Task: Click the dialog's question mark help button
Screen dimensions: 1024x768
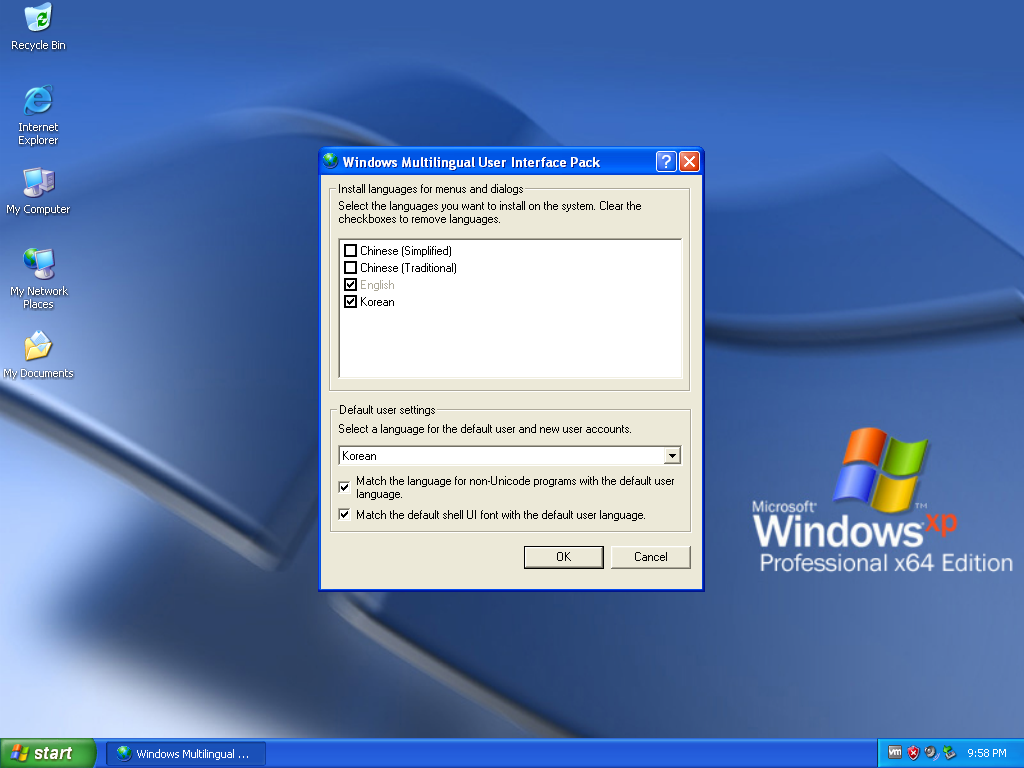Action: click(665, 161)
